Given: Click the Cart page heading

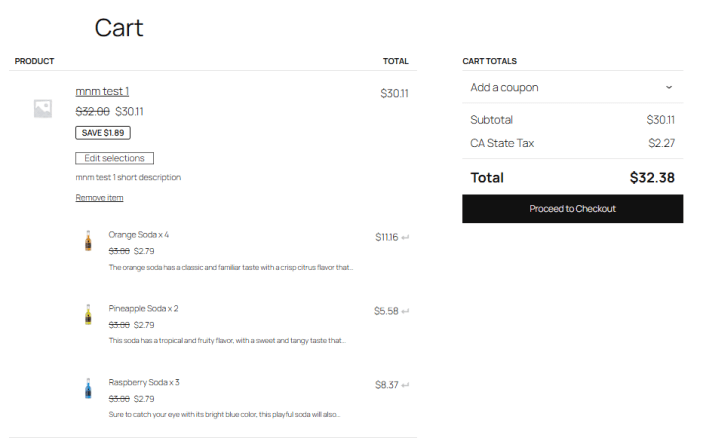Looking at the screenshot, I should (119, 28).
